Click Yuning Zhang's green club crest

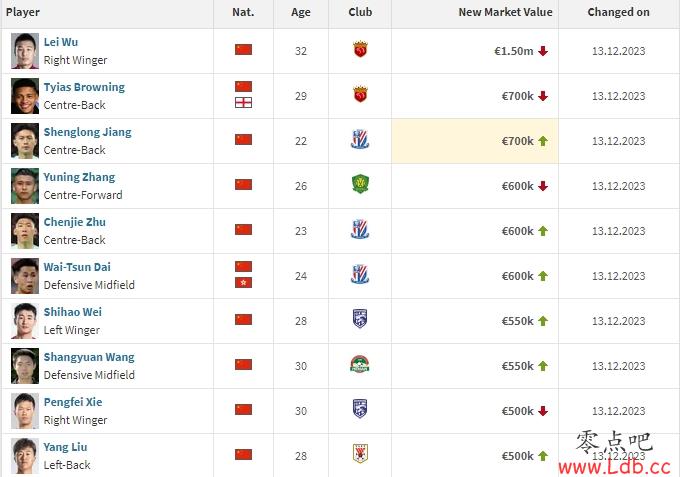click(x=360, y=184)
